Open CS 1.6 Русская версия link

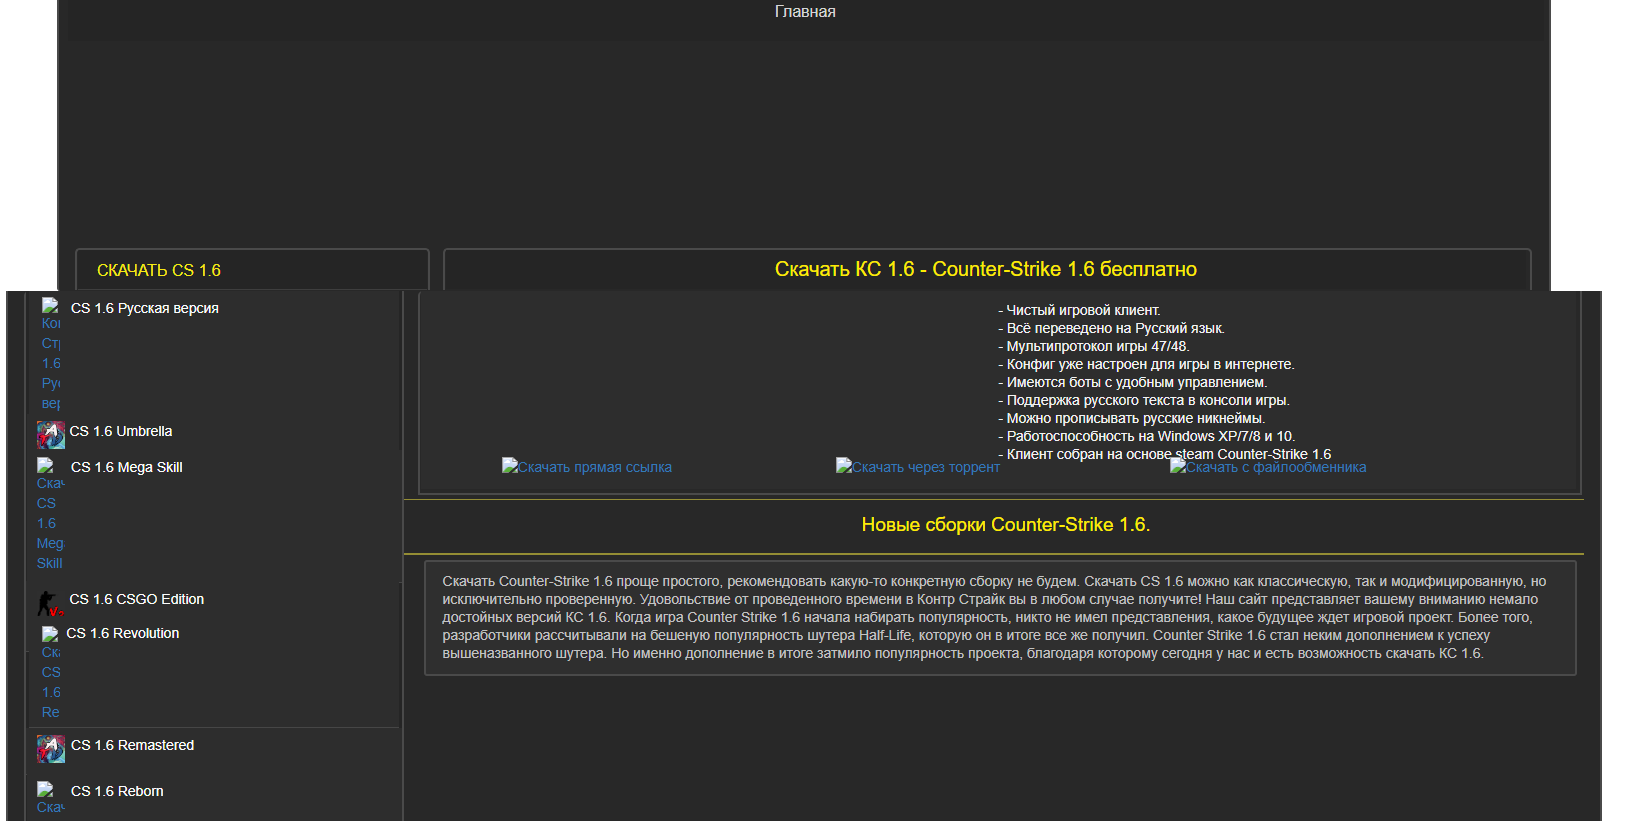(x=145, y=308)
